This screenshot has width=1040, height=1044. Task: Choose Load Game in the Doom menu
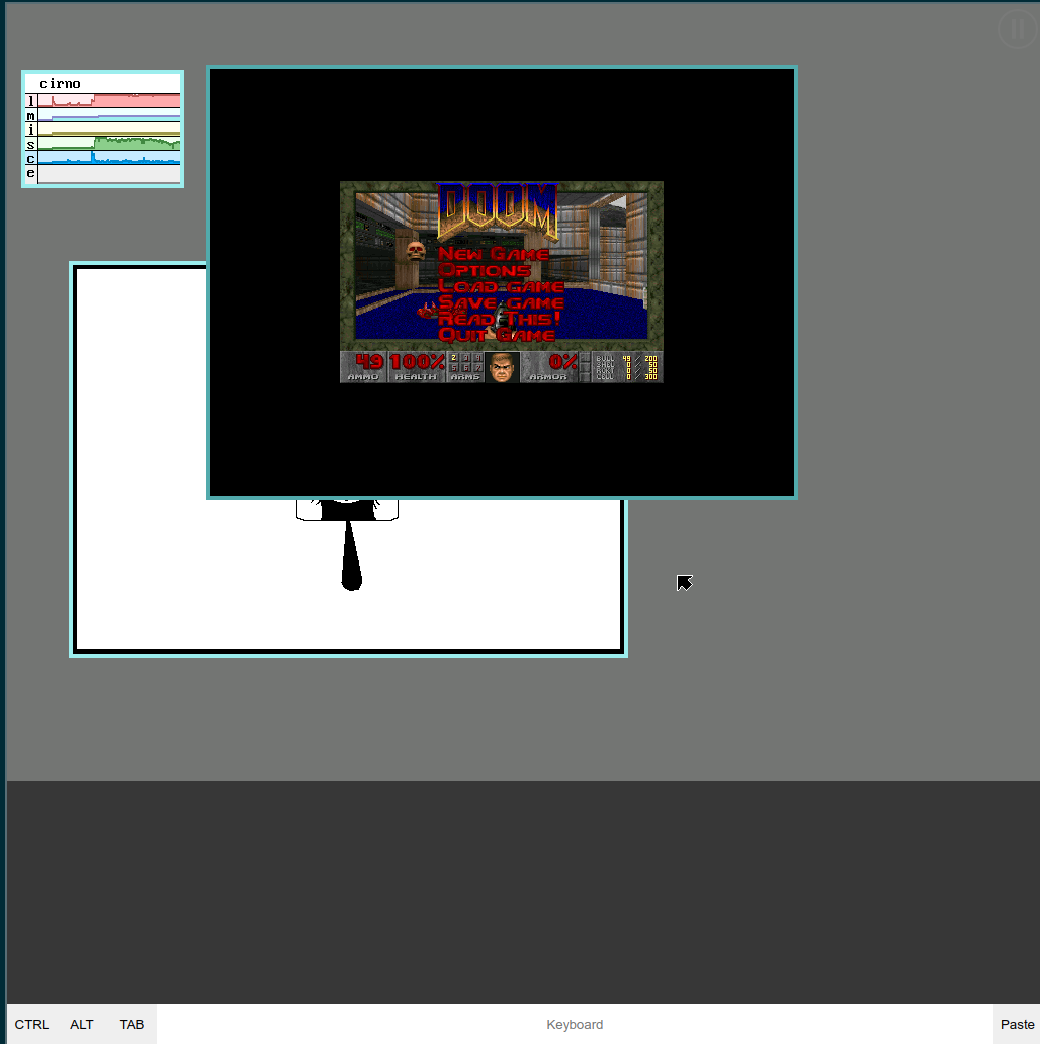click(x=501, y=286)
